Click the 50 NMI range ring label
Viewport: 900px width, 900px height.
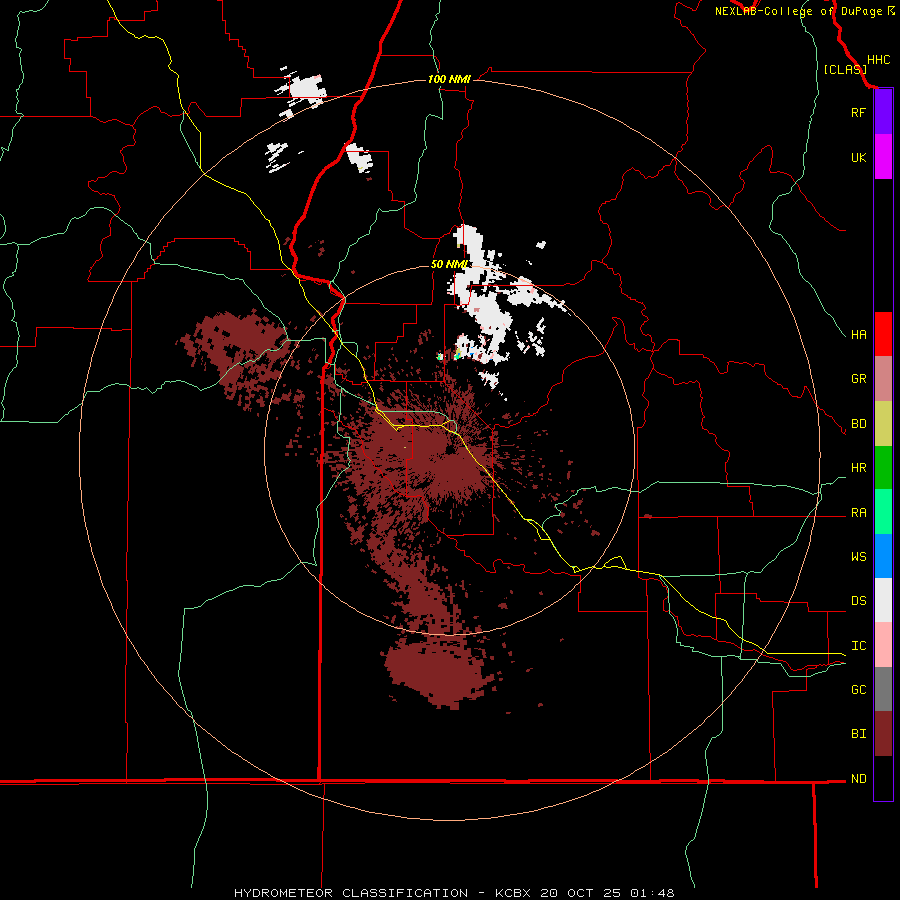(449, 265)
